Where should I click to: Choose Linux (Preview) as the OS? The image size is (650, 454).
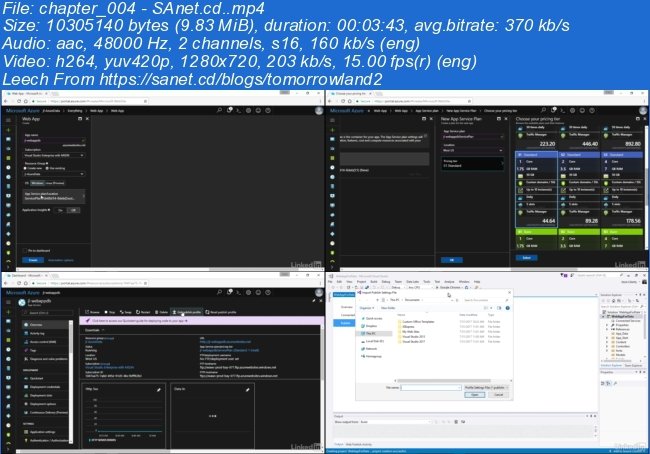pyautogui.click(x=55, y=183)
